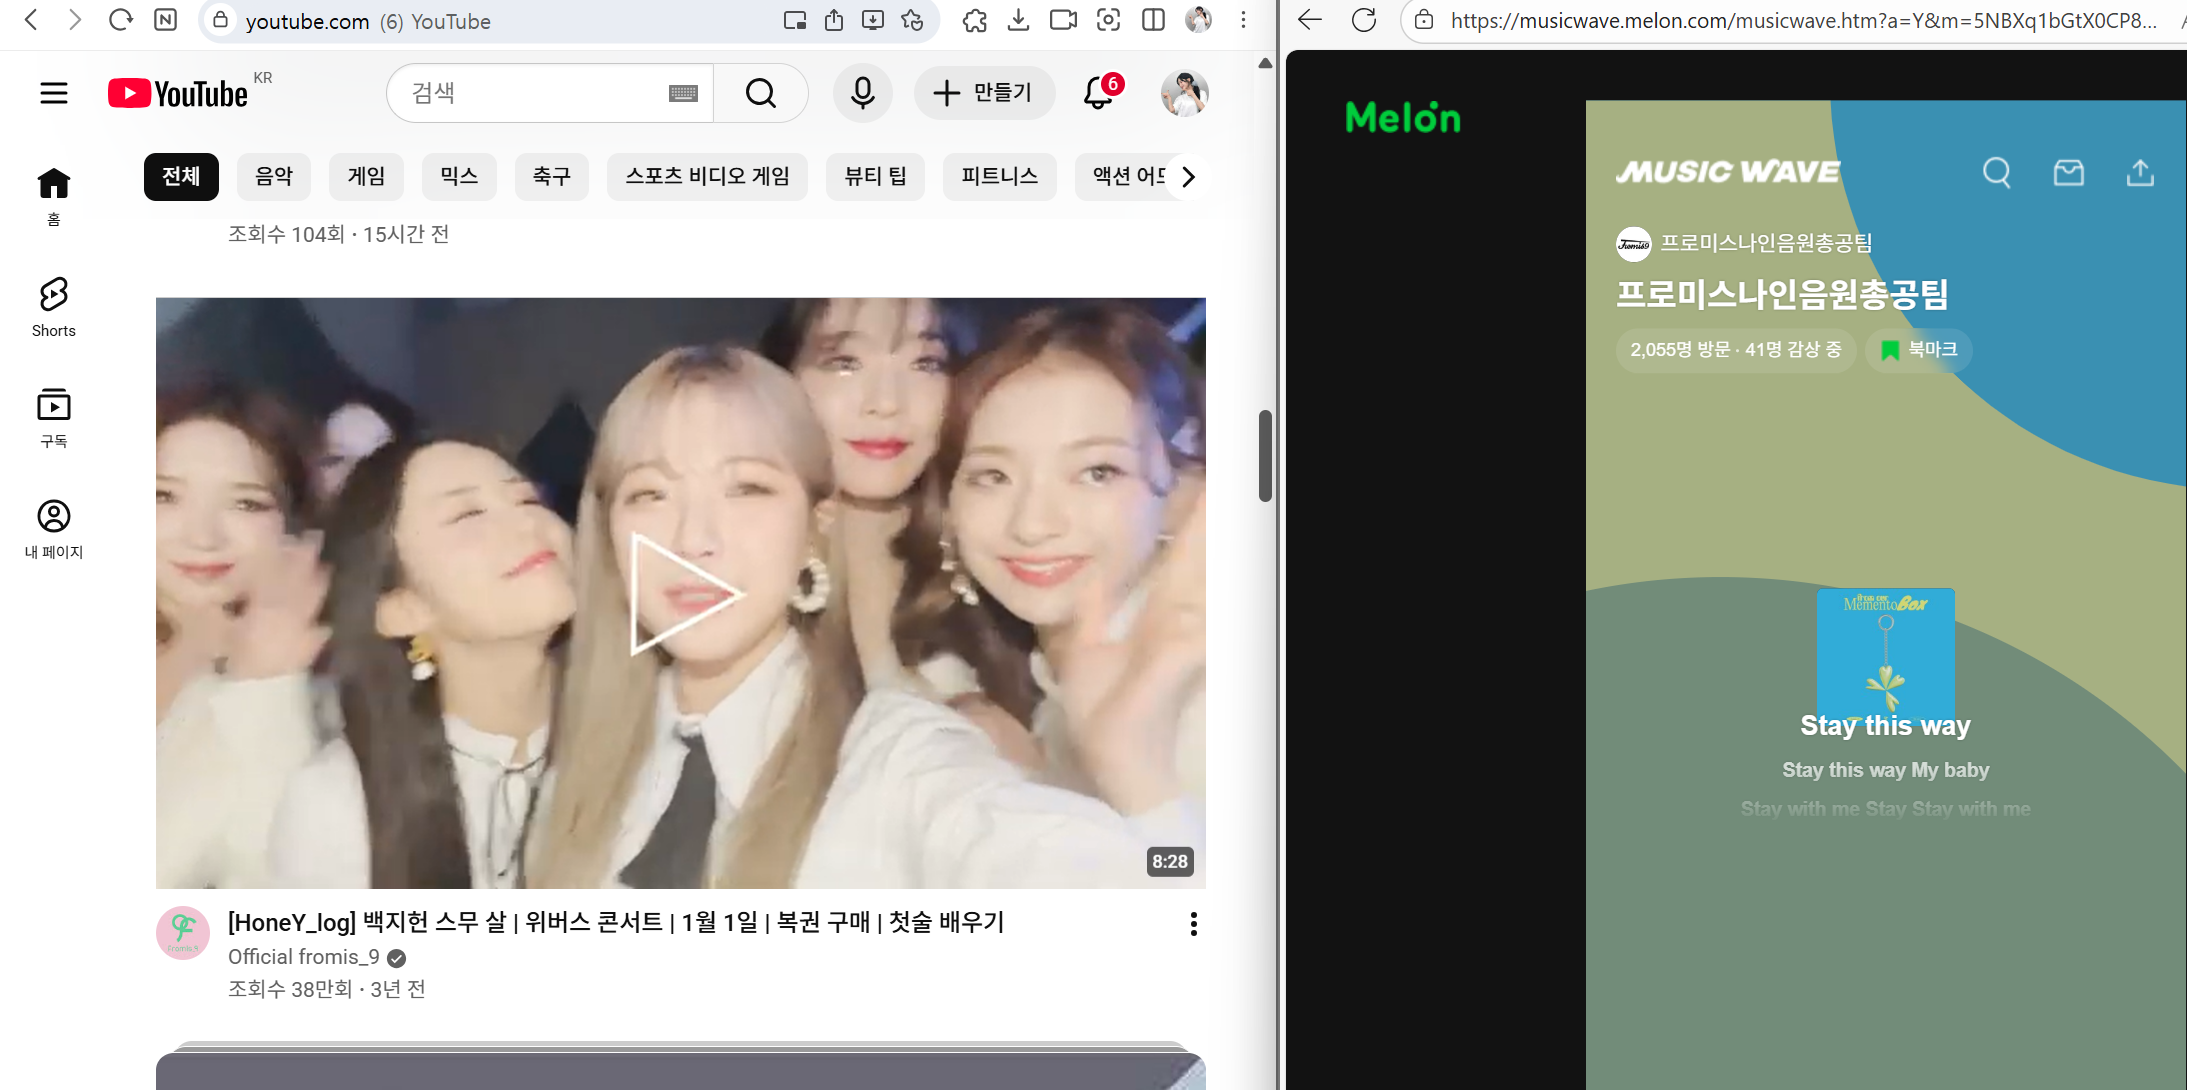Image resolution: width=2187 pixels, height=1090 pixels.
Task: Open YouTube notifications bell
Action: pyautogui.click(x=1098, y=93)
